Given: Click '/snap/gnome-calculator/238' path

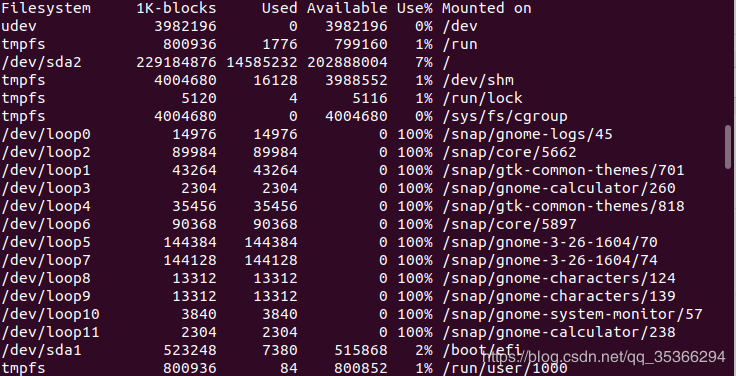Looking at the screenshot, I should (559, 332).
